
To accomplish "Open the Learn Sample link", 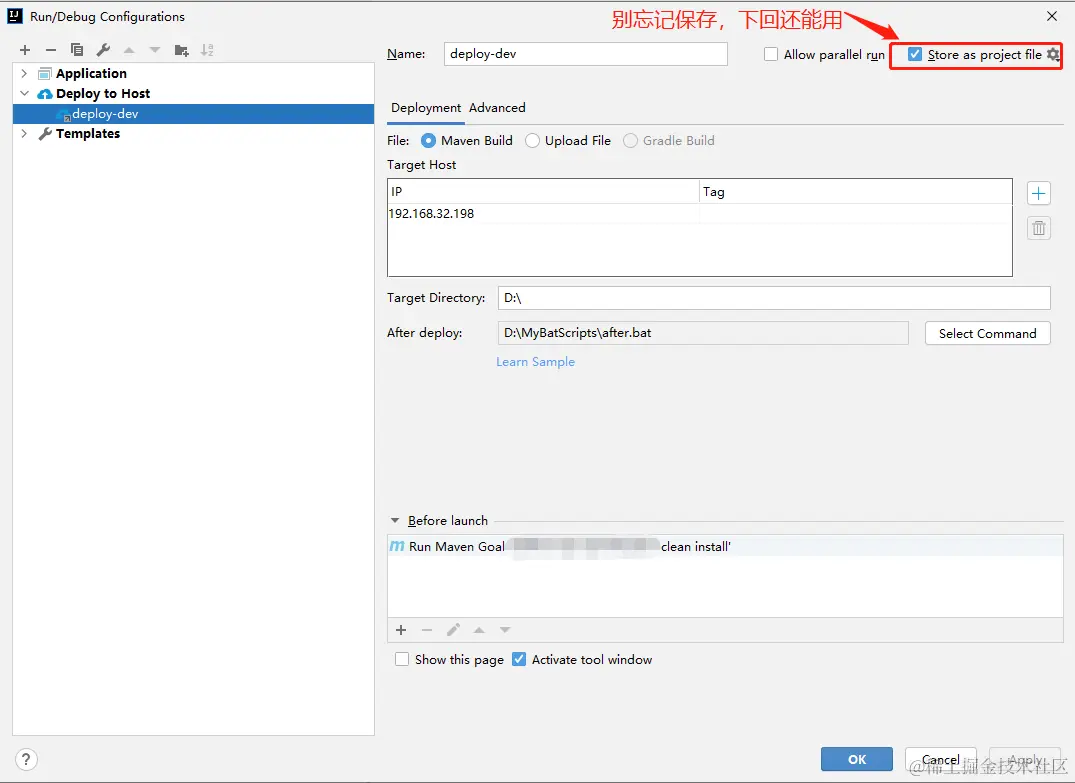I will (535, 362).
